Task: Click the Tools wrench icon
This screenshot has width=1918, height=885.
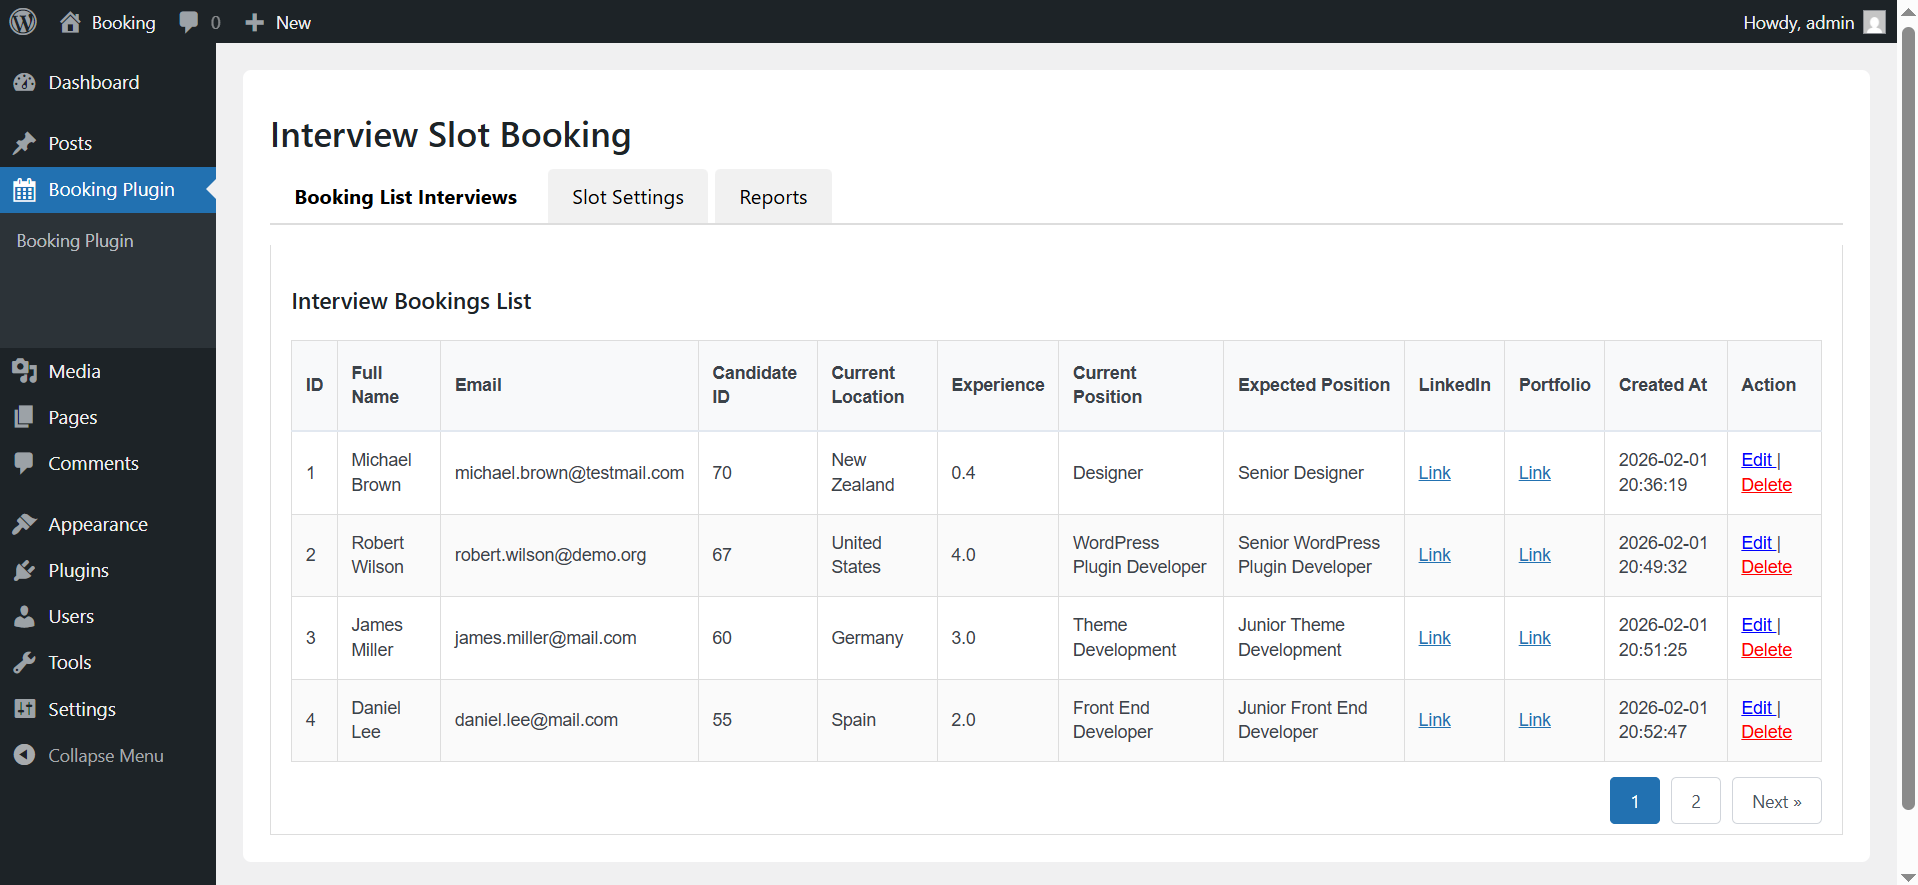Action: pos(25,662)
